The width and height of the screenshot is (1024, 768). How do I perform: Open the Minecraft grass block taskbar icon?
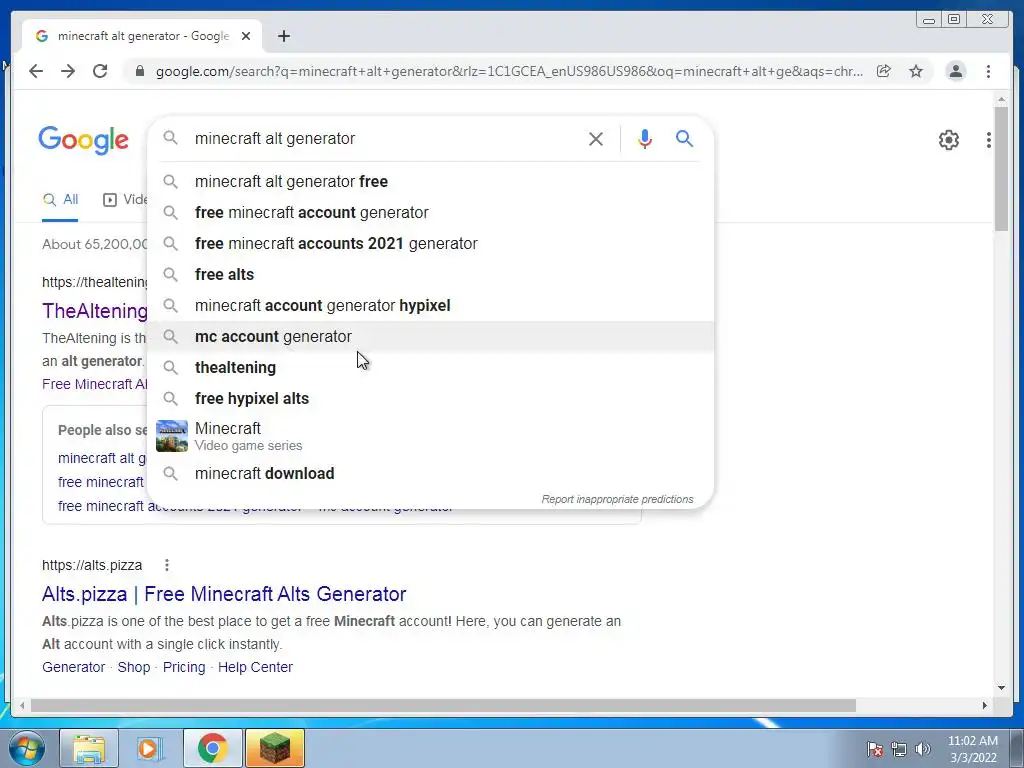pos(275,748)
